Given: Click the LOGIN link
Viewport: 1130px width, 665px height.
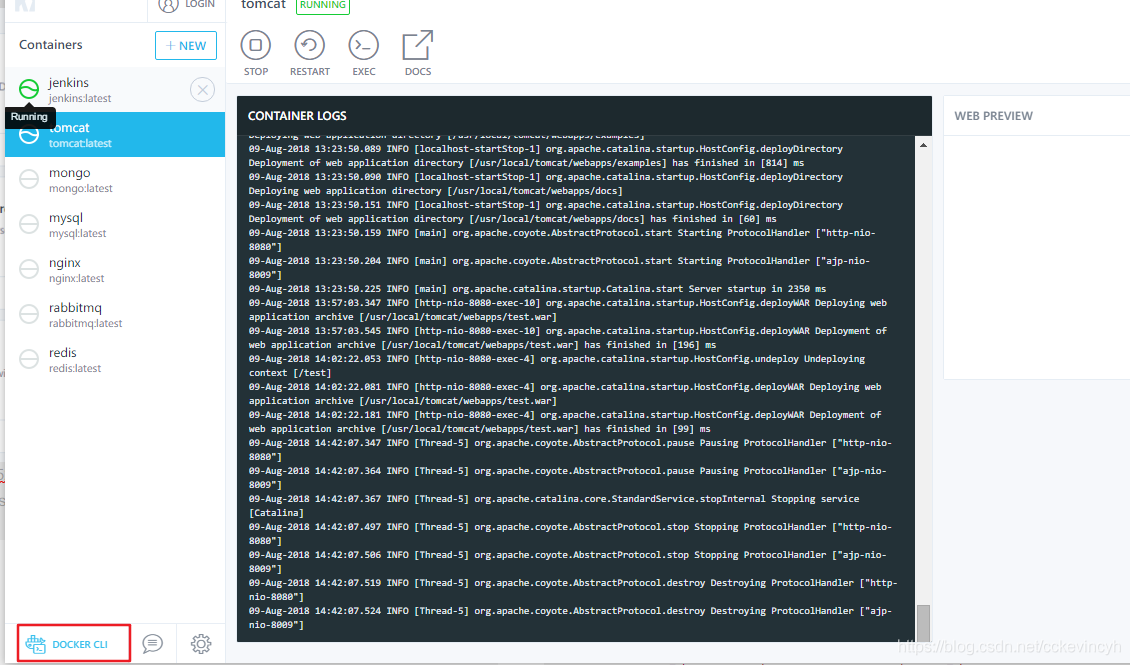Looking at the screenshot, I should 200,4.
